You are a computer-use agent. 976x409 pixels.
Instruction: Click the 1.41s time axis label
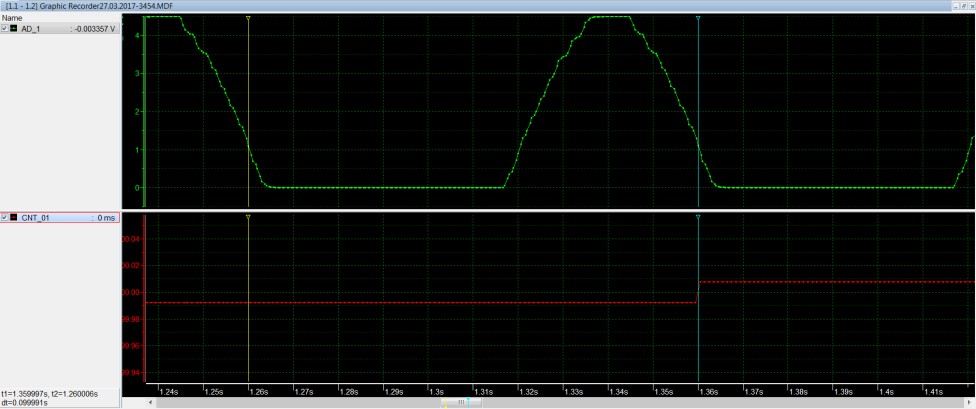(932, 392)
